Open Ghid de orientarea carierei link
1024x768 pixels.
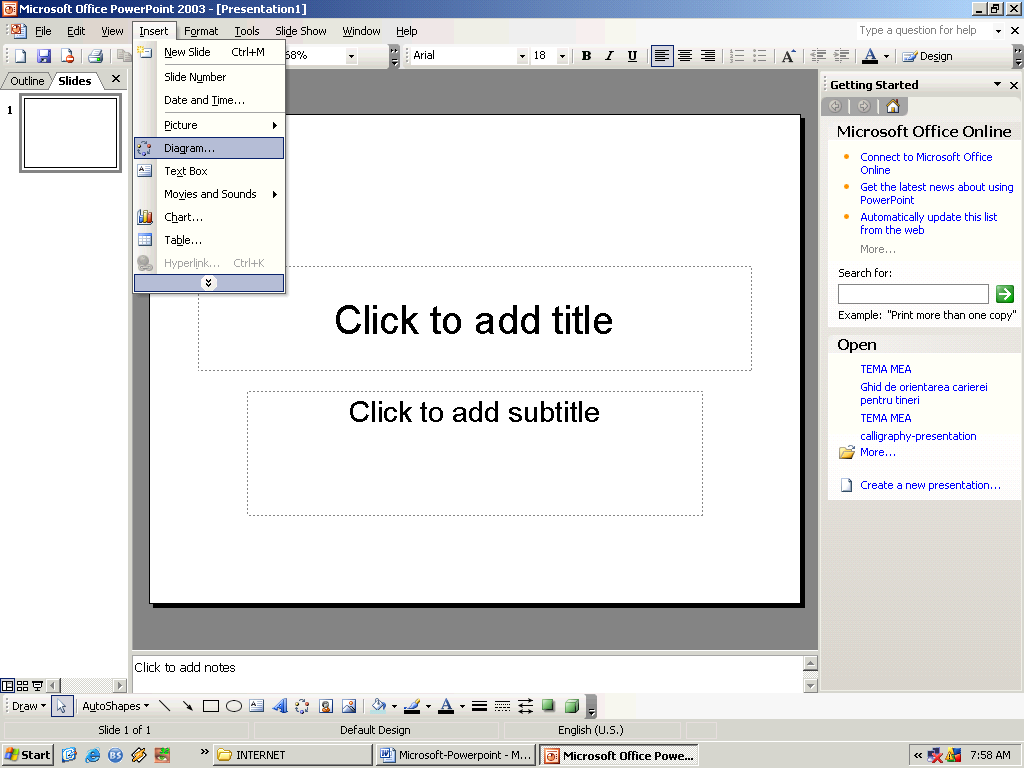[923, 393]
